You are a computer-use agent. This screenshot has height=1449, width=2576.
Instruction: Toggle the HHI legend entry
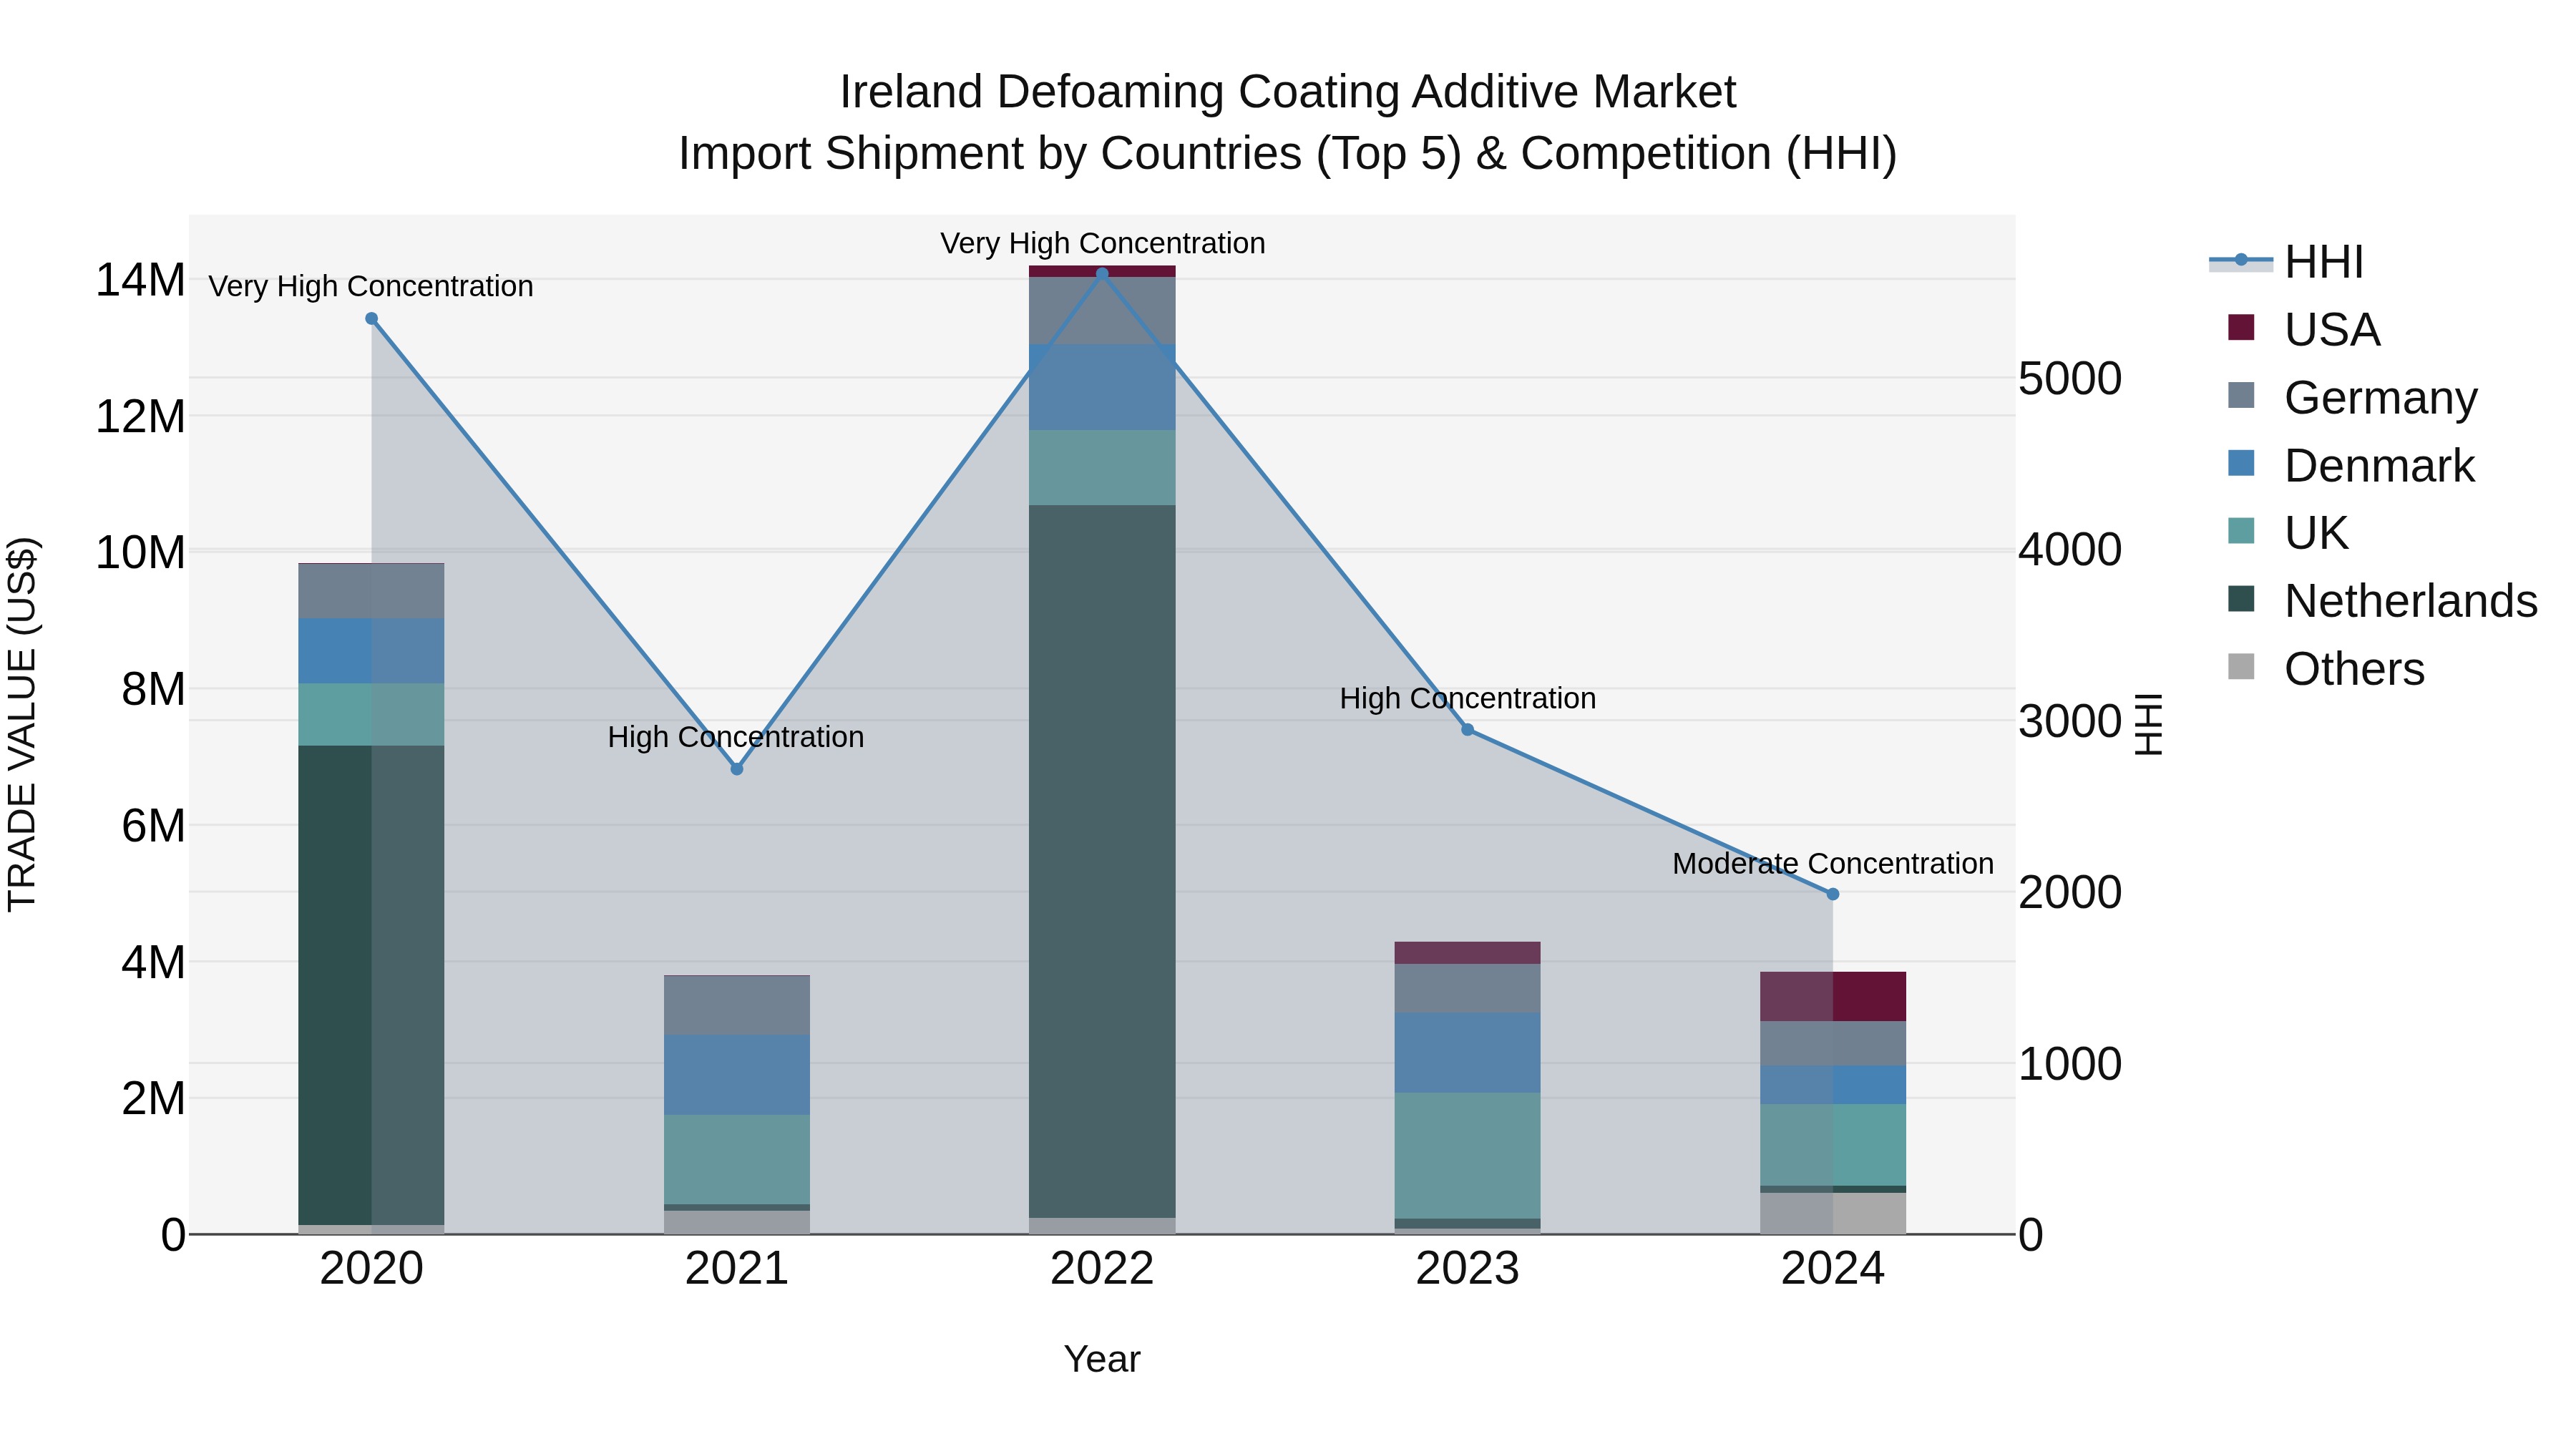point(2286,262)
